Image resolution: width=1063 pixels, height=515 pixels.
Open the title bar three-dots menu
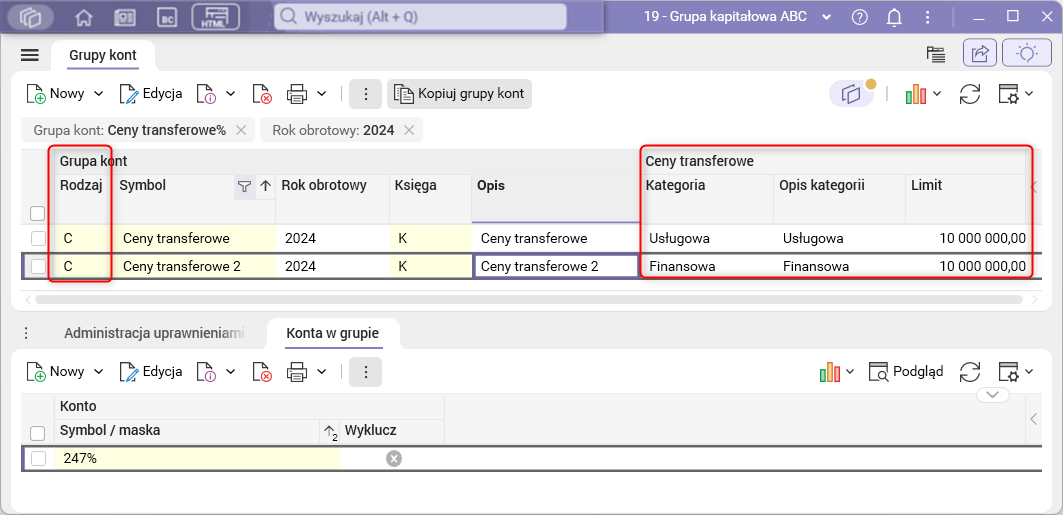pos(927,17)
